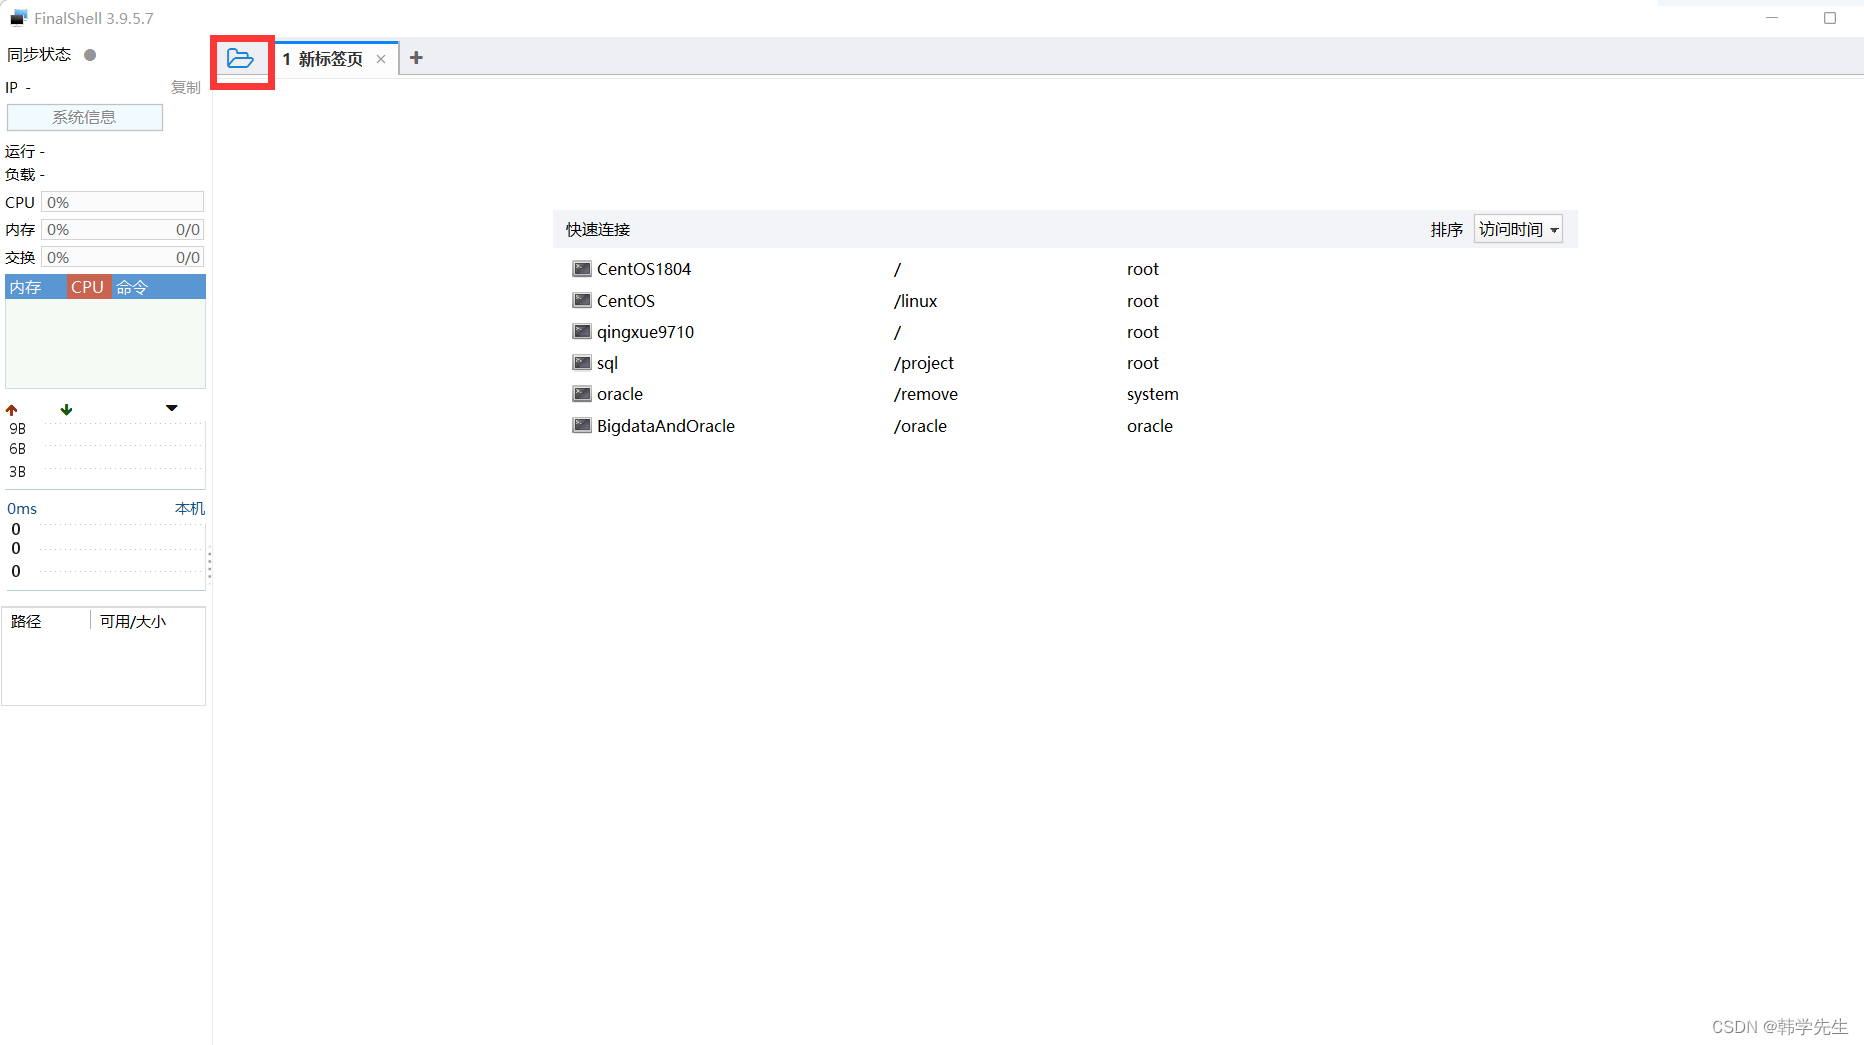
Task: Click the terminal icon beside qingxue9710
Action: (x=581, y=331)
